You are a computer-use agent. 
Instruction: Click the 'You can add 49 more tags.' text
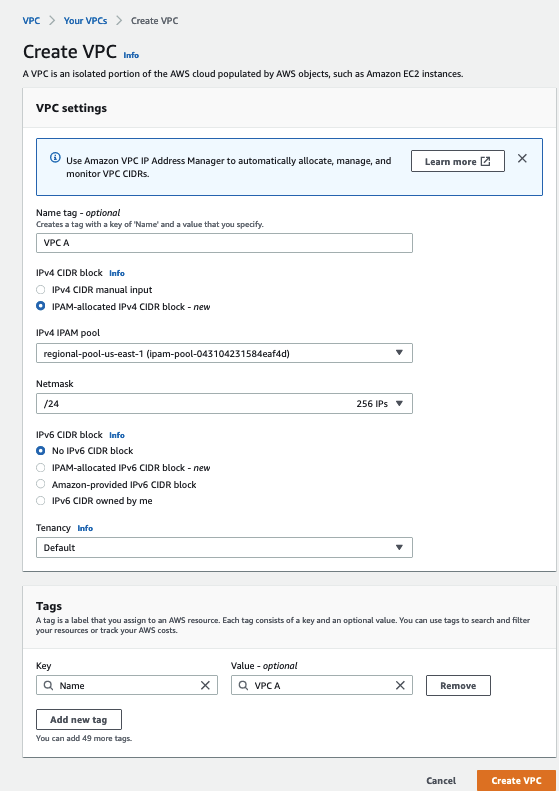pos(84,738)
